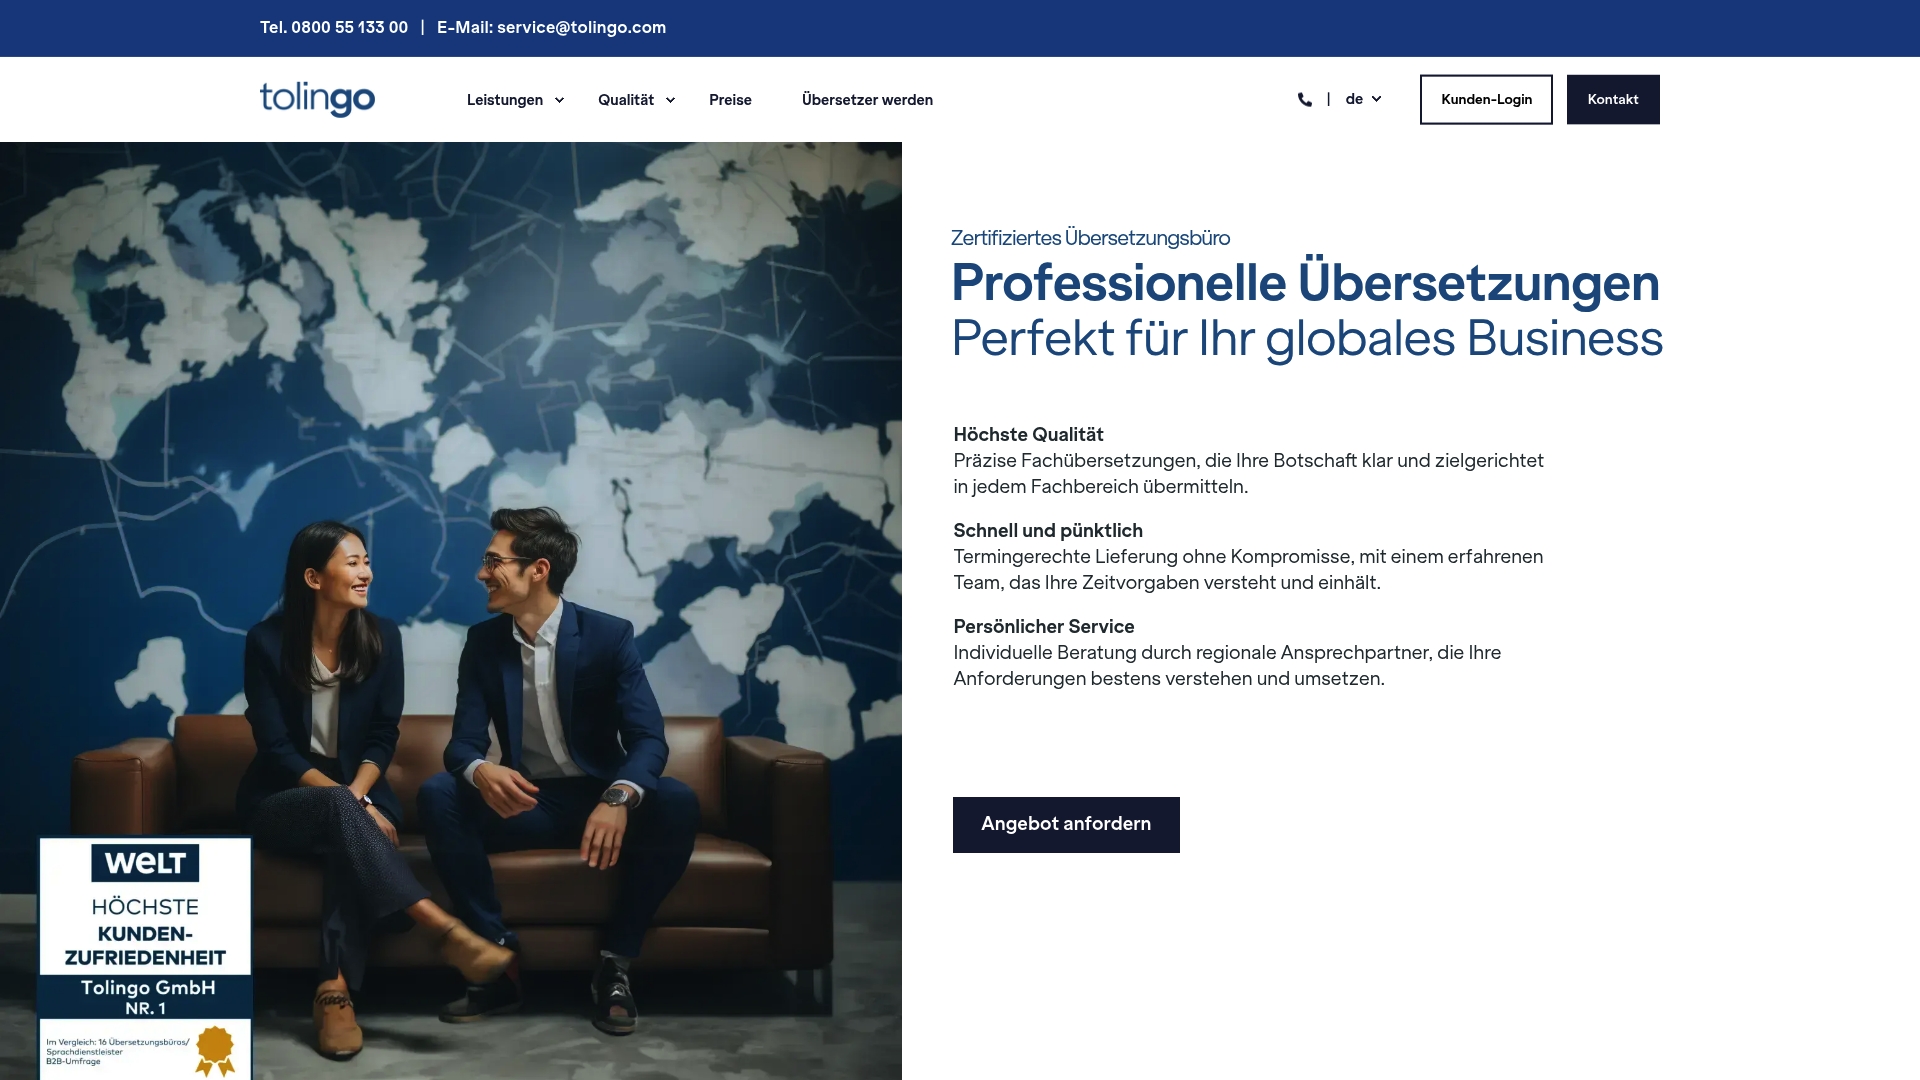Click the heading Professionelle Übersetzungen
1920x1080 pixels.
pos(1304,284)
